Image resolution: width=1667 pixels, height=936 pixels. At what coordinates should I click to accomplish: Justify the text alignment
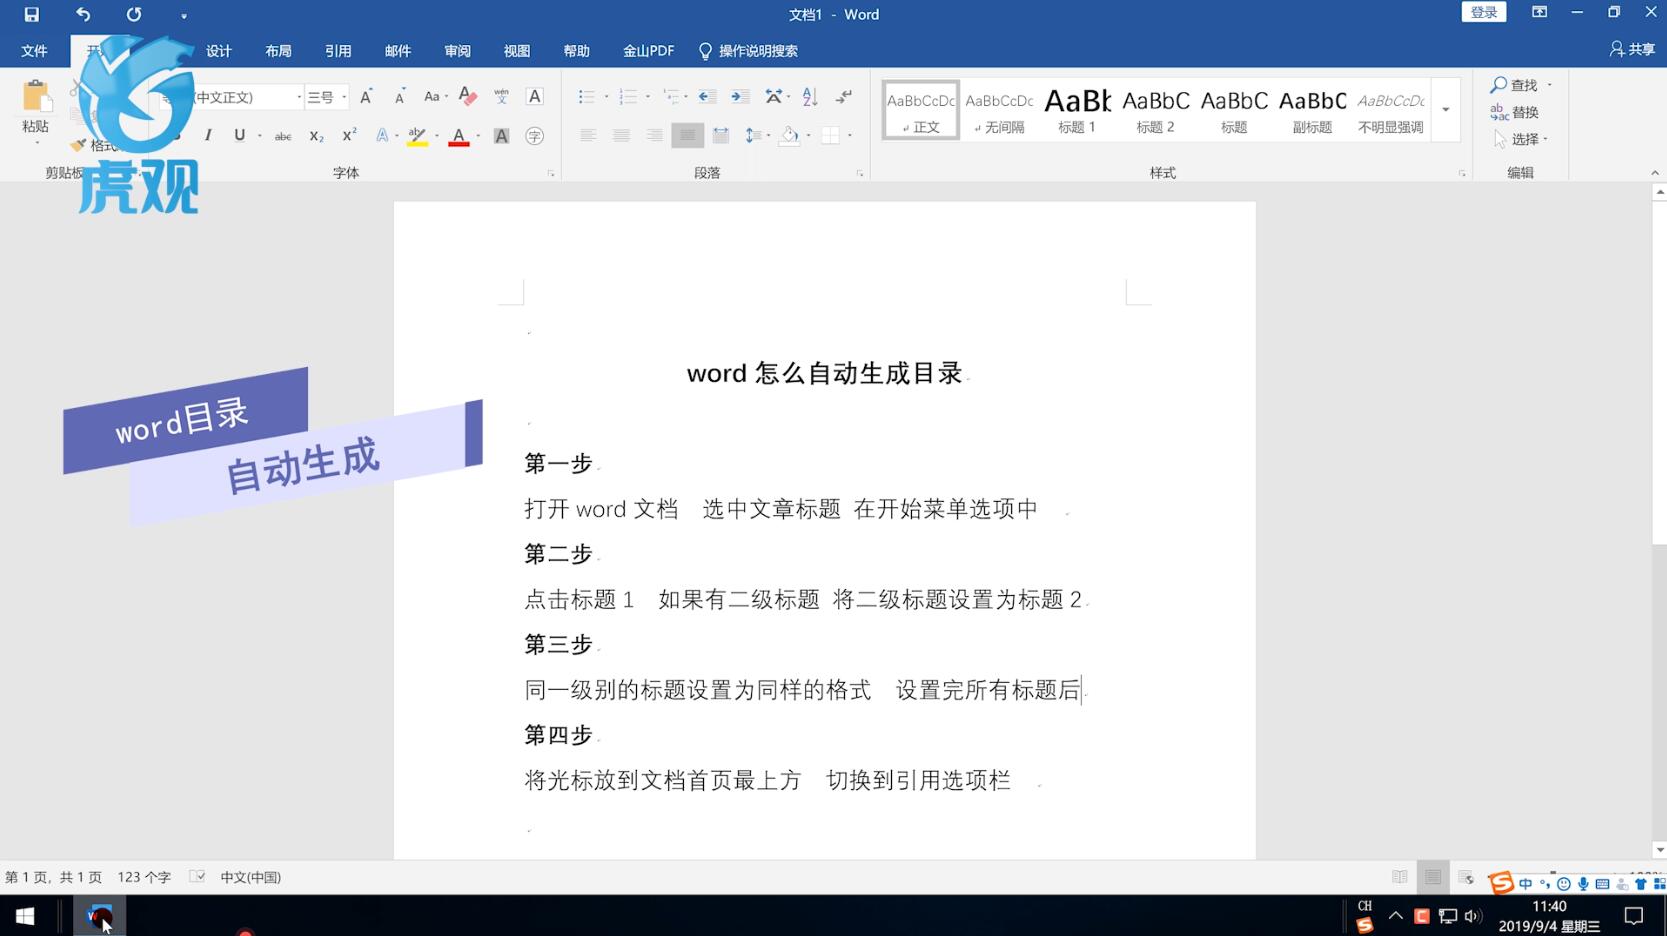[687, 136]
